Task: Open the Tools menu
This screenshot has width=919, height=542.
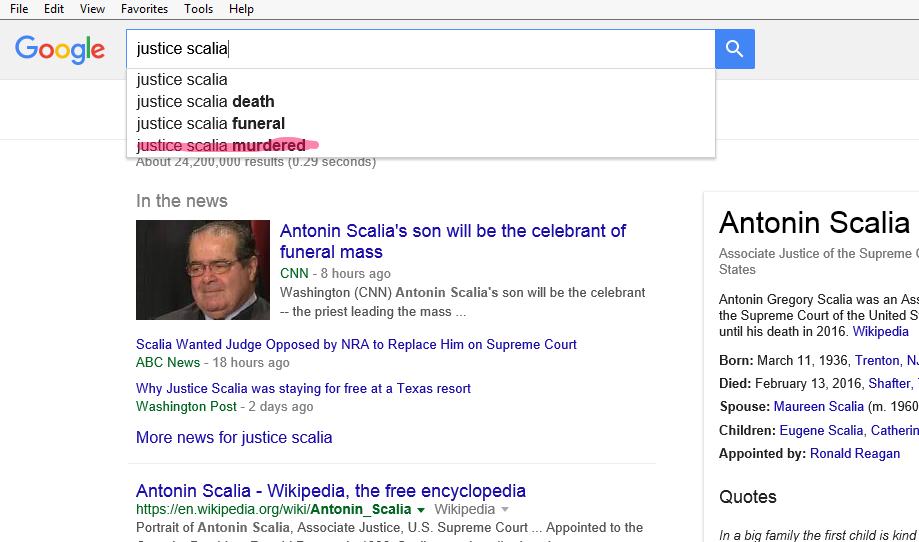Action: [x=198, y=9]
